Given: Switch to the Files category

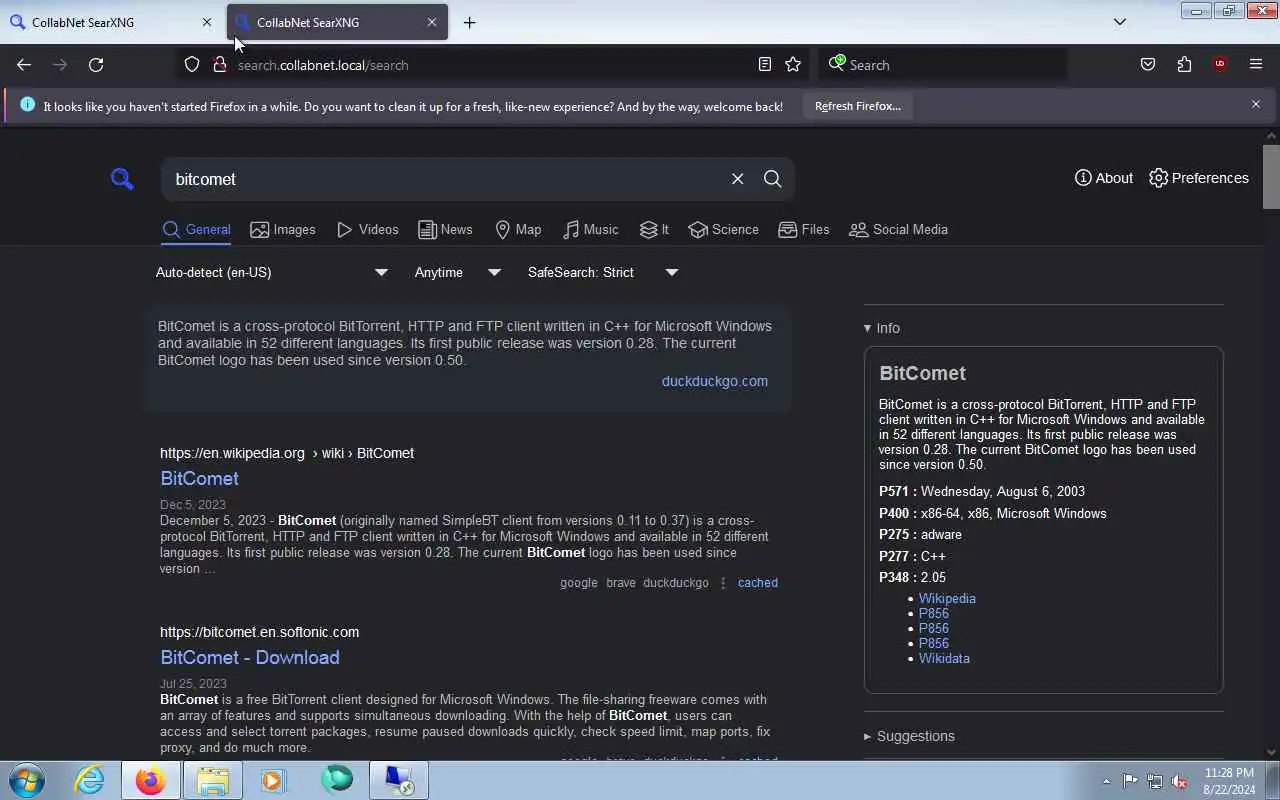Looking at the screenshot, I should [x=804, y=229].
